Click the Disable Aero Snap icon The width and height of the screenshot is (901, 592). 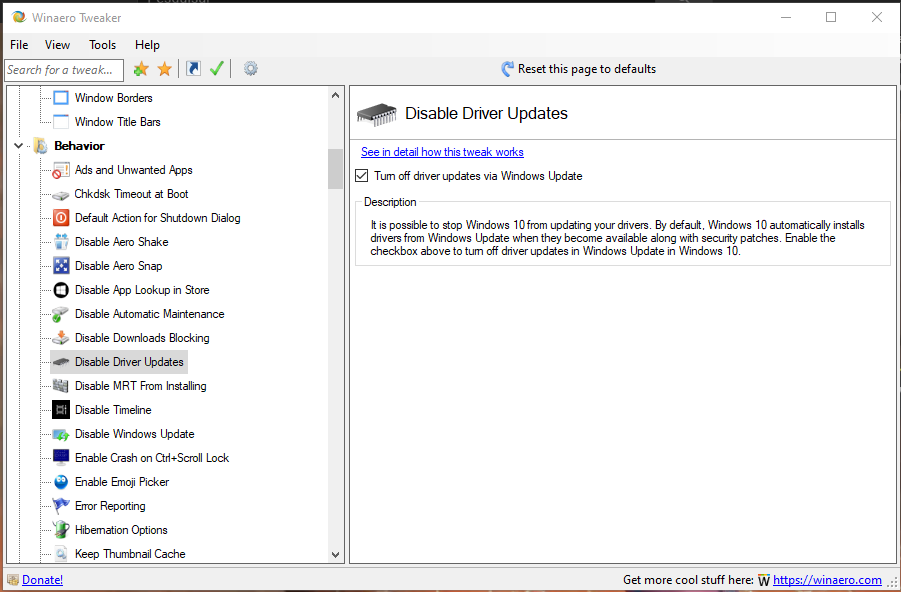(x=61, y=266)
